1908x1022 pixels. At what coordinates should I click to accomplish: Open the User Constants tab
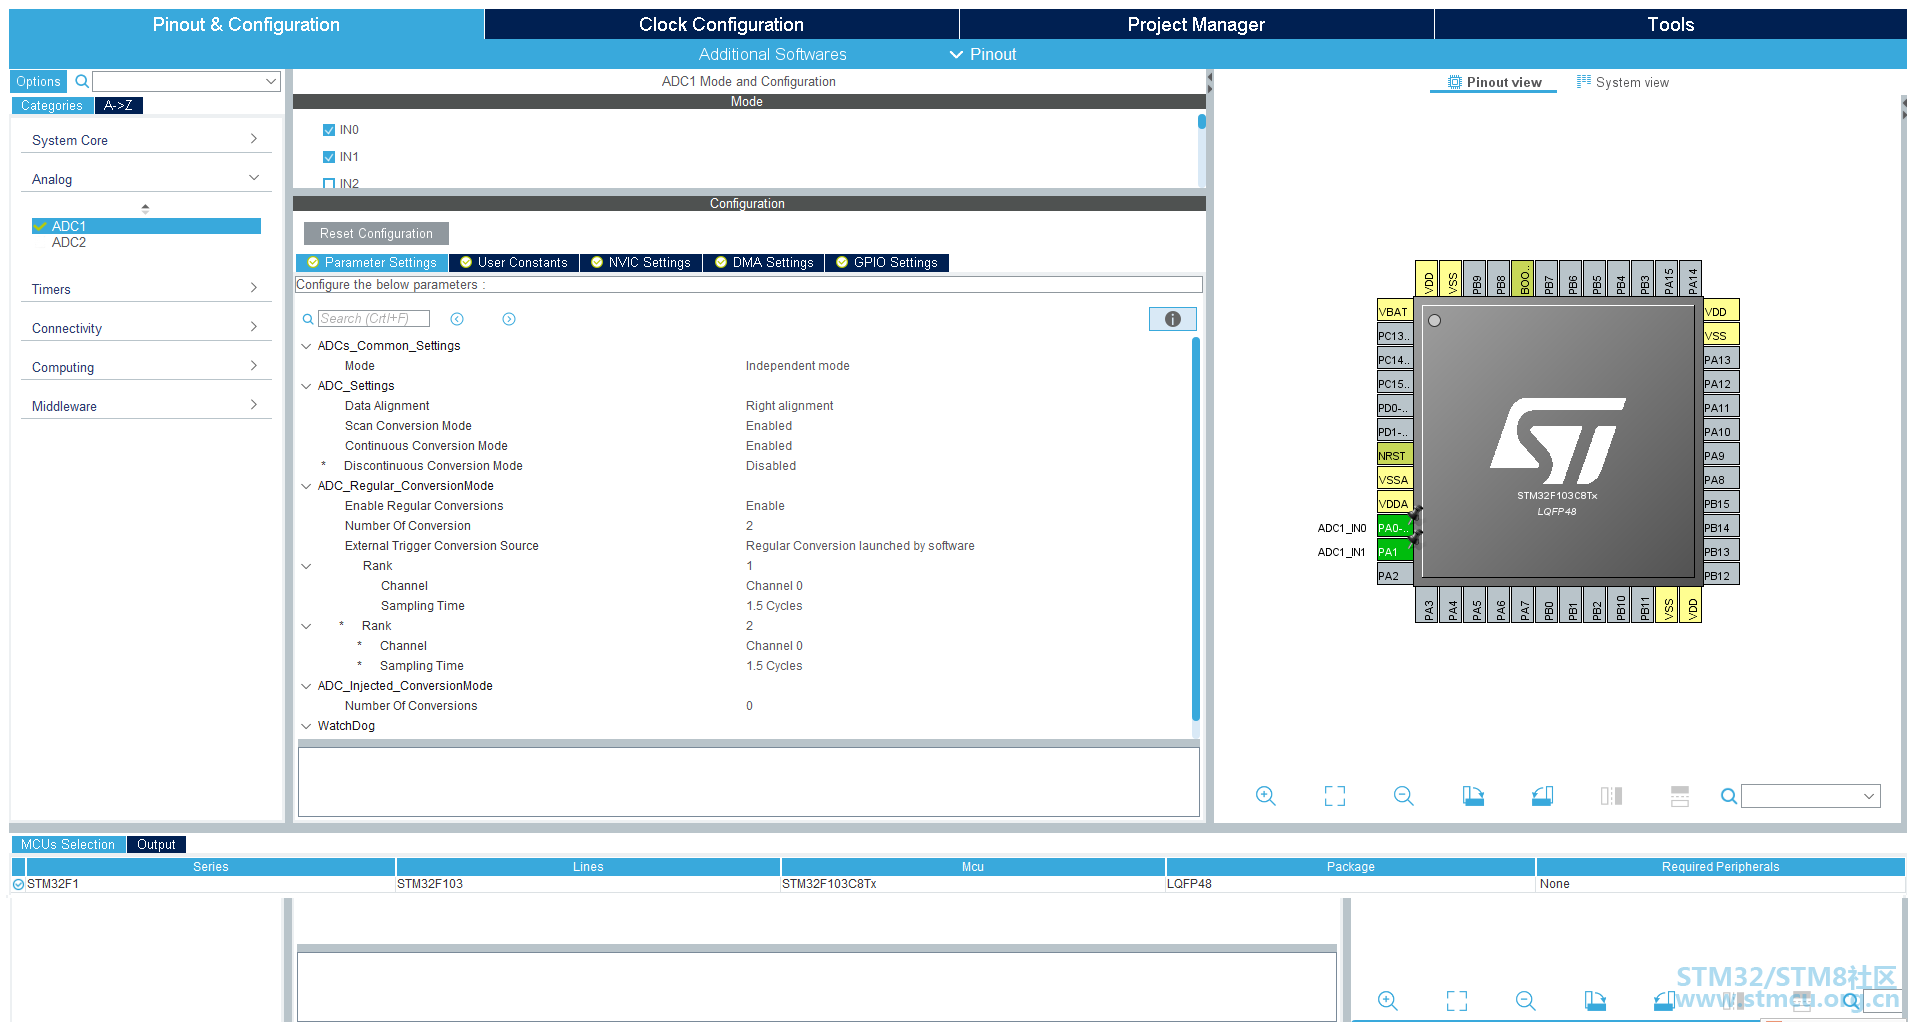click(x=514, y=262)
